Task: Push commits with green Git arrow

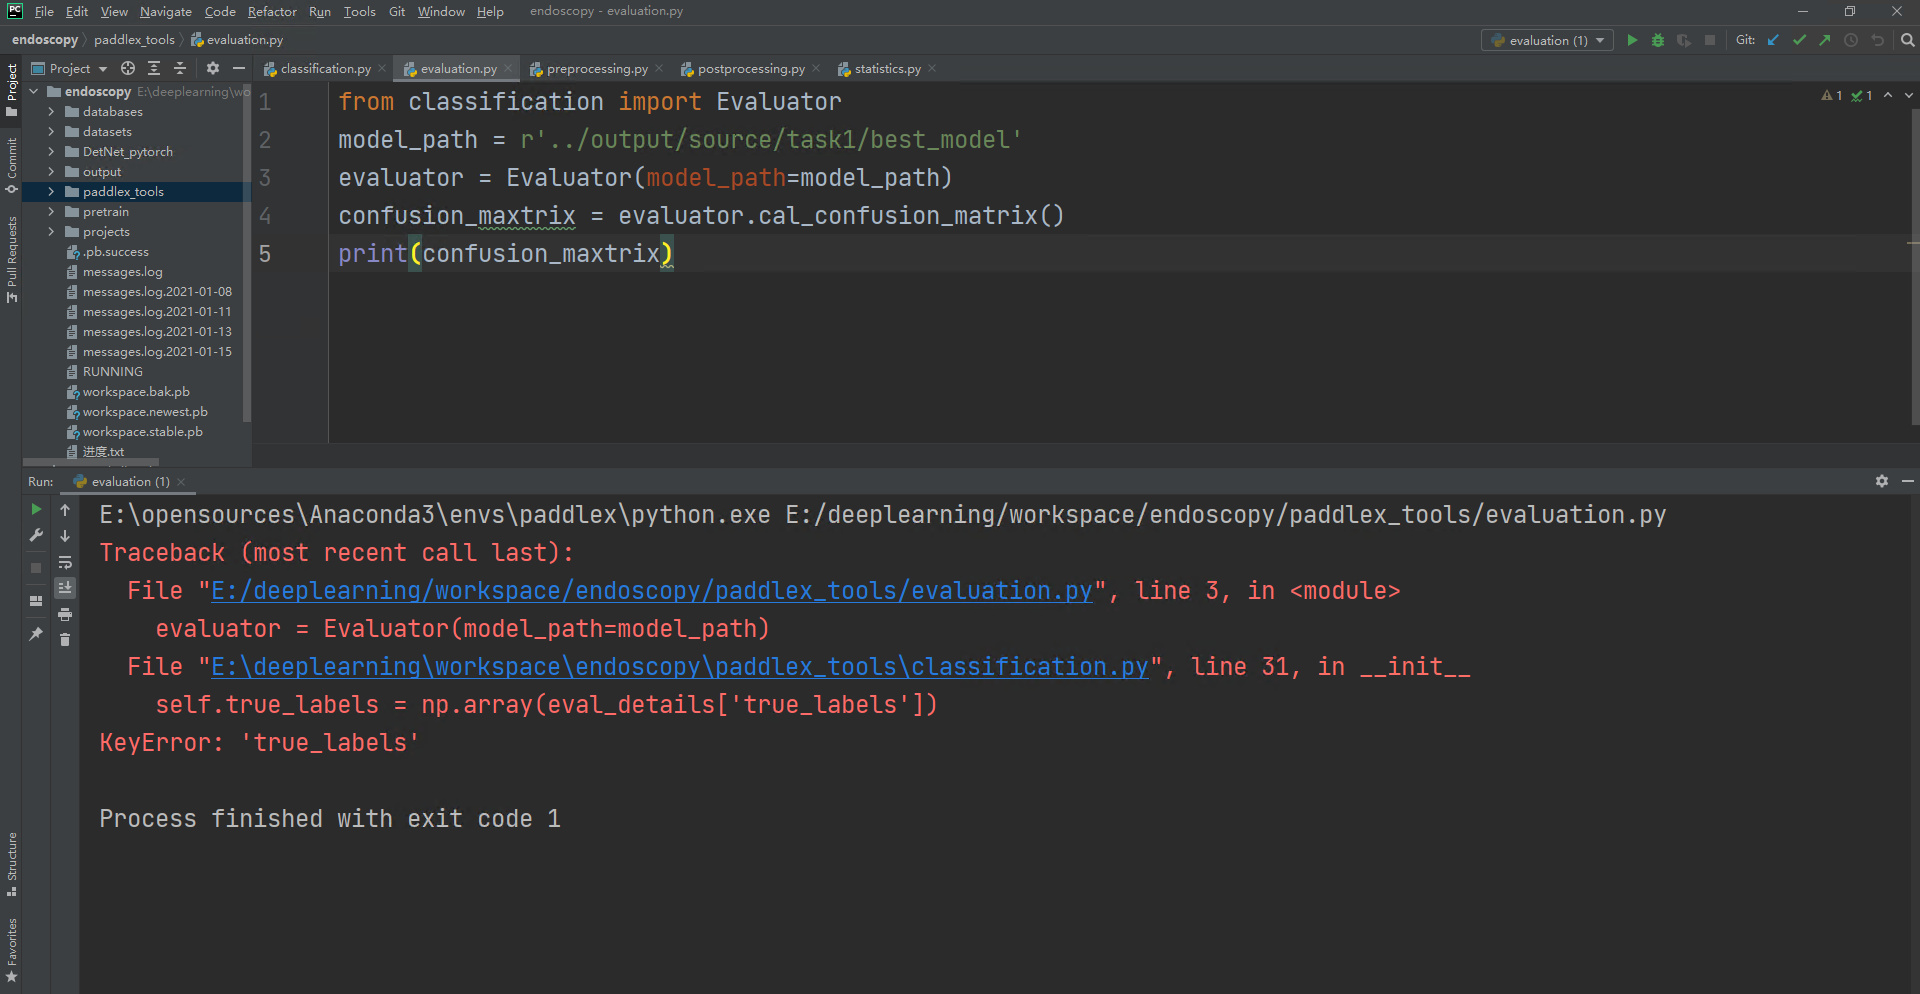Action: click(x=1825, y=40)
